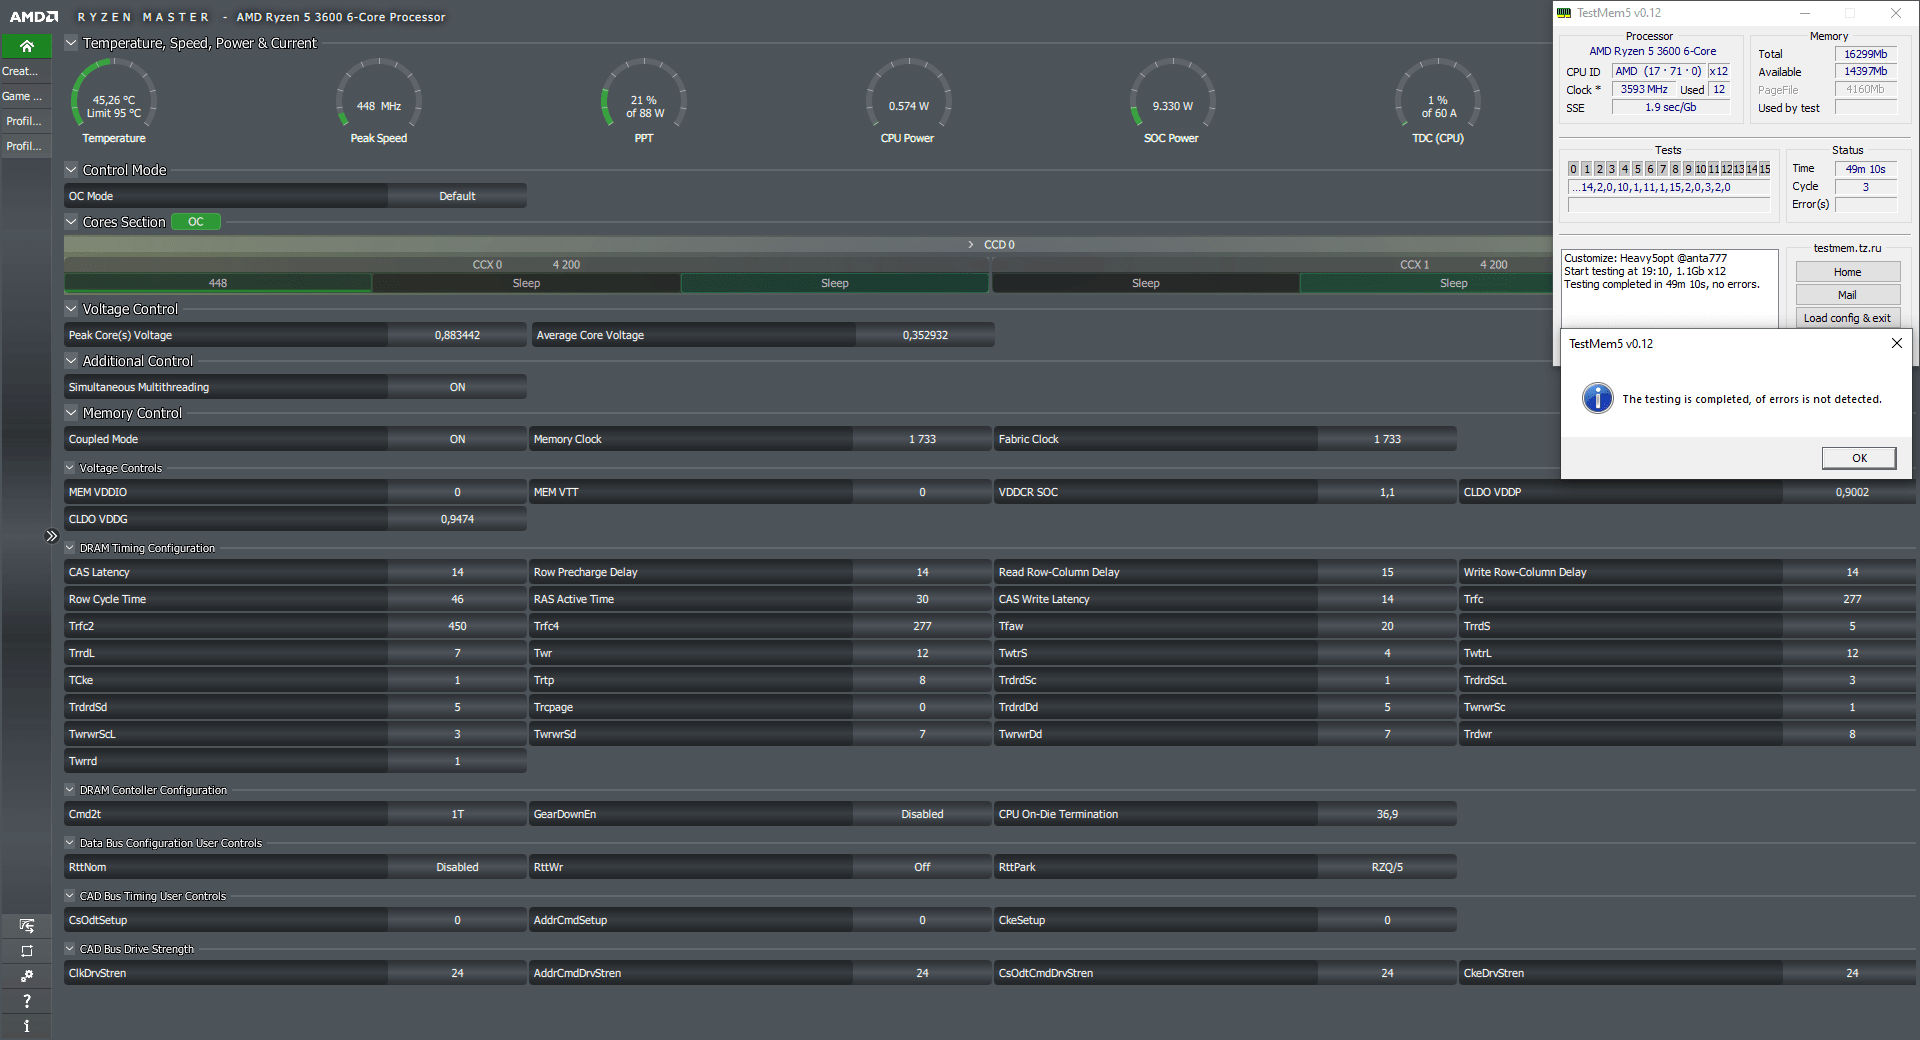The width and height of the screenshot is (1920, 1040).
Task: Click the Home button in TestMem5
Action: coord(1847,272)
